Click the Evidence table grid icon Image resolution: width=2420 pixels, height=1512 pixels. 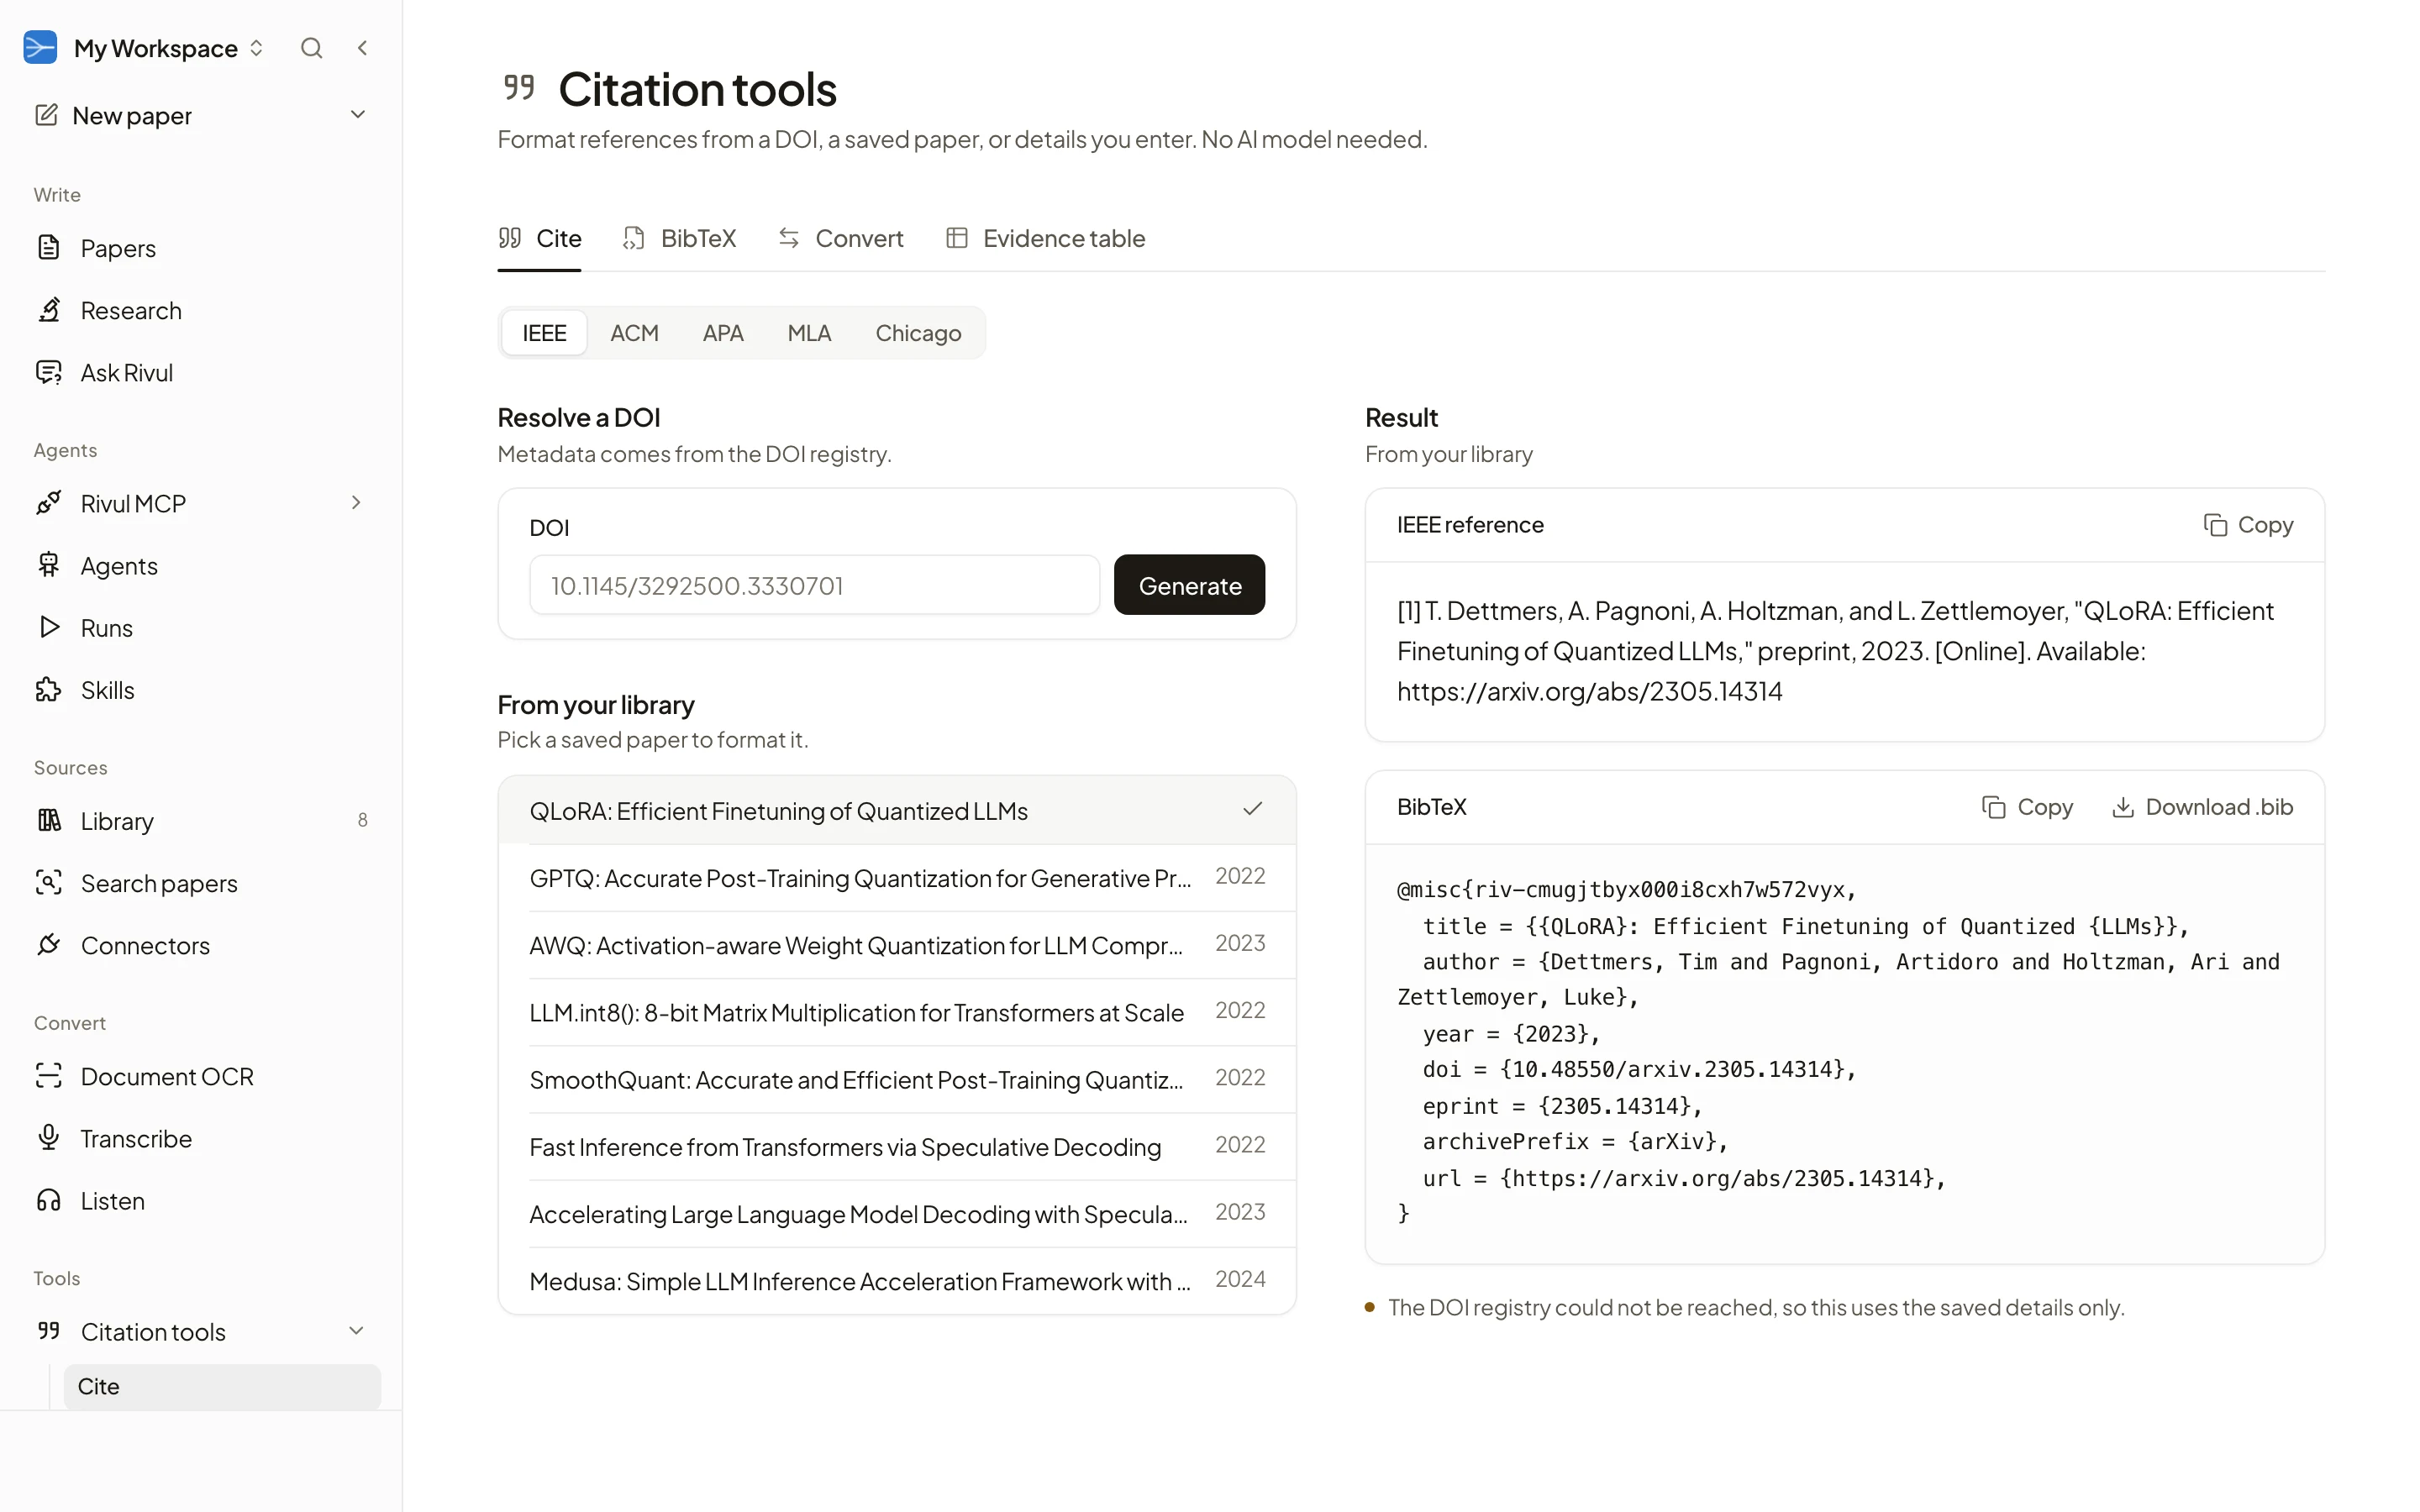coord(957,238)
